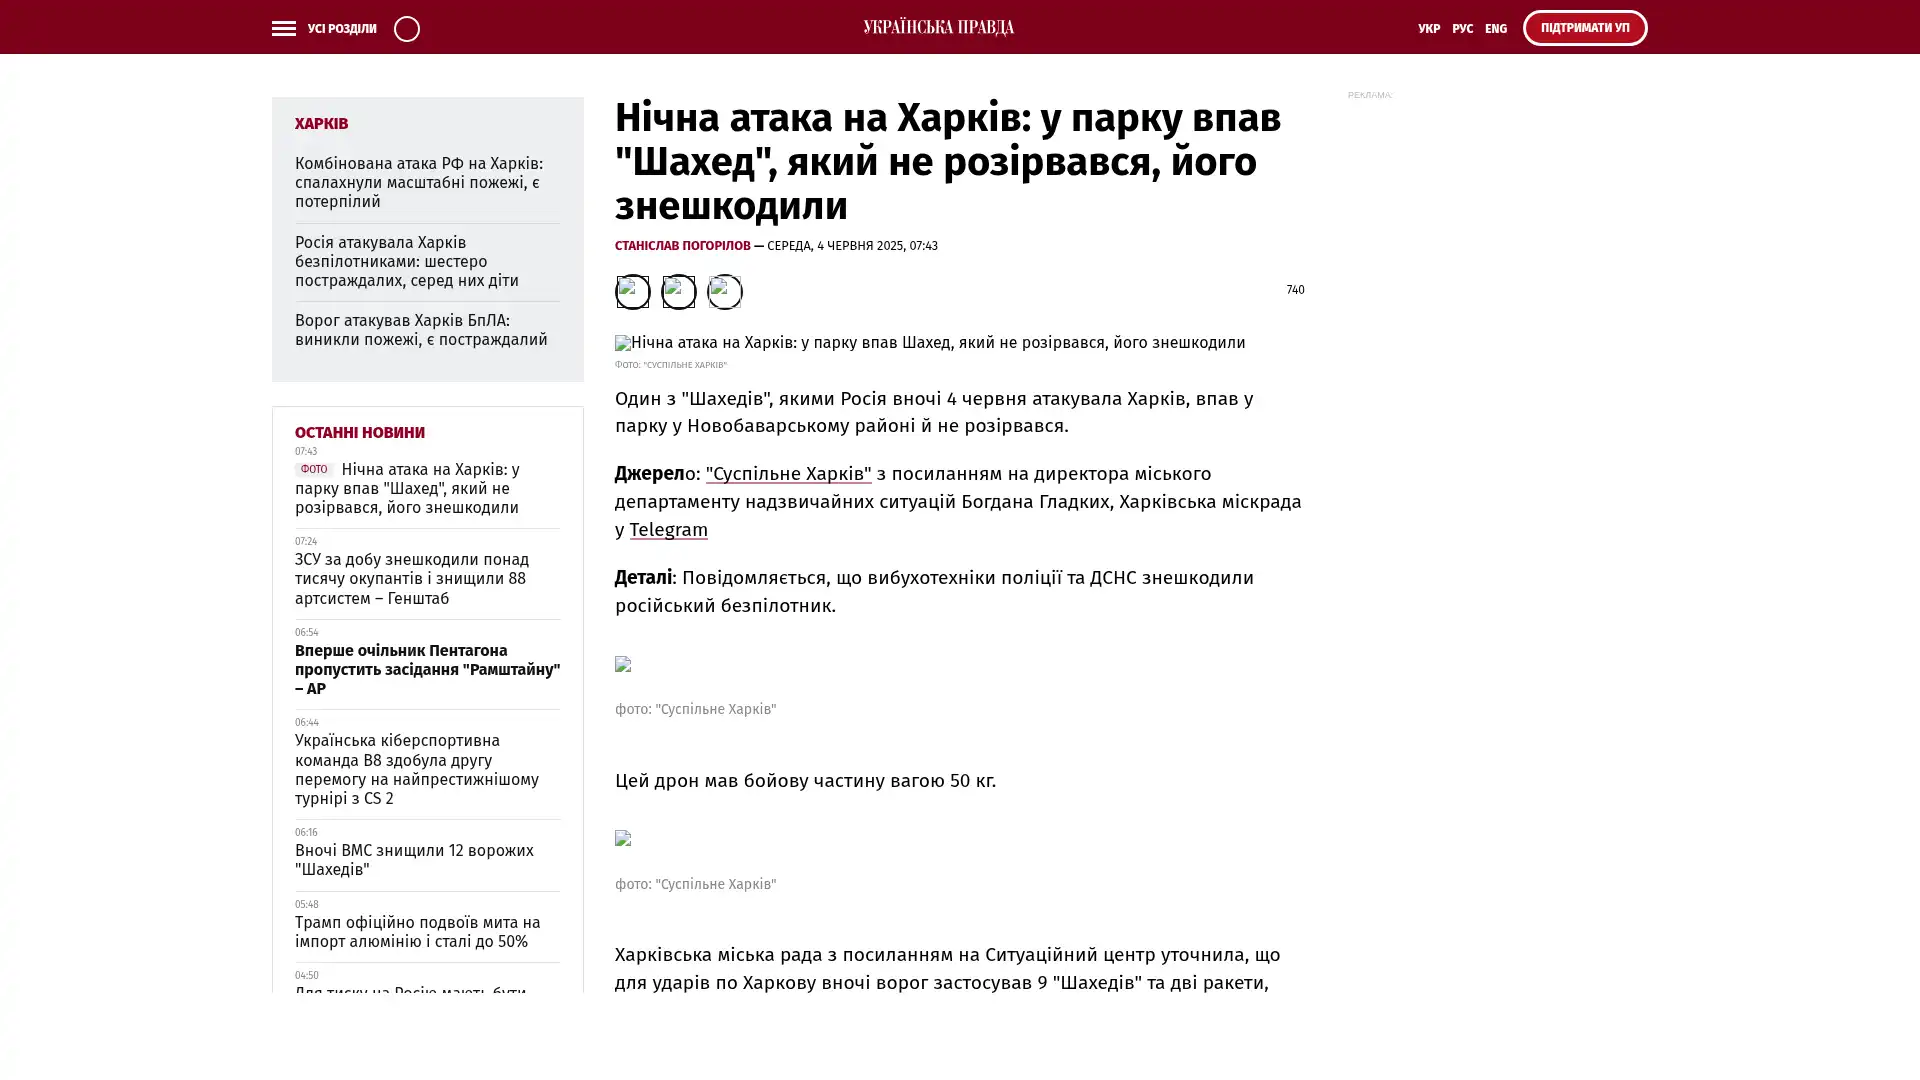The height and width of the screenshot is (1080, 1920).
Task: Open the first broken photo in article
Action: point(623,664)
